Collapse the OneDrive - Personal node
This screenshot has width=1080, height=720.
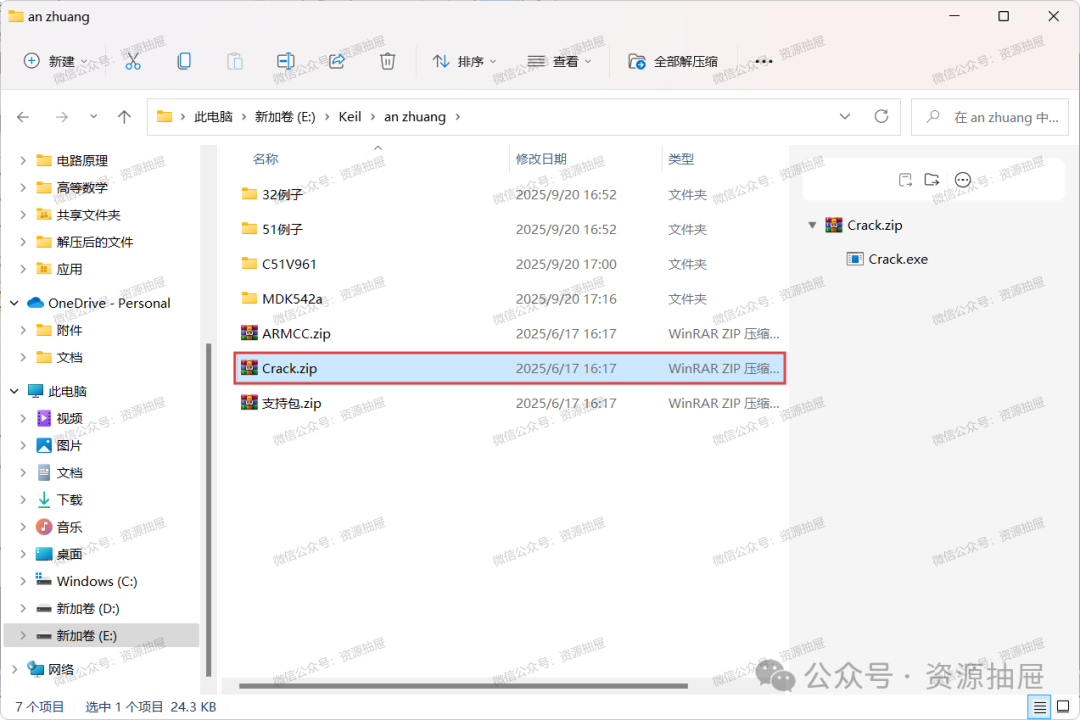[14, 303]
